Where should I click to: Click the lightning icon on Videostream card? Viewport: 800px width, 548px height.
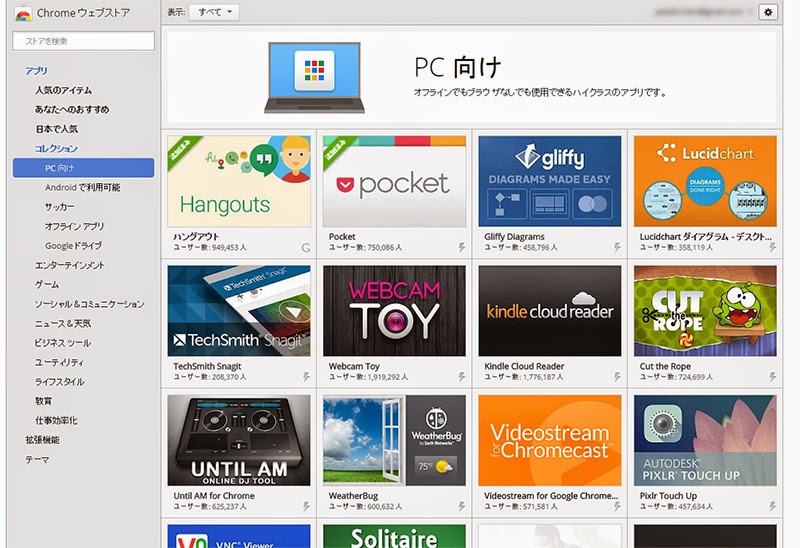pyautogui.click(x=617, y=507)
